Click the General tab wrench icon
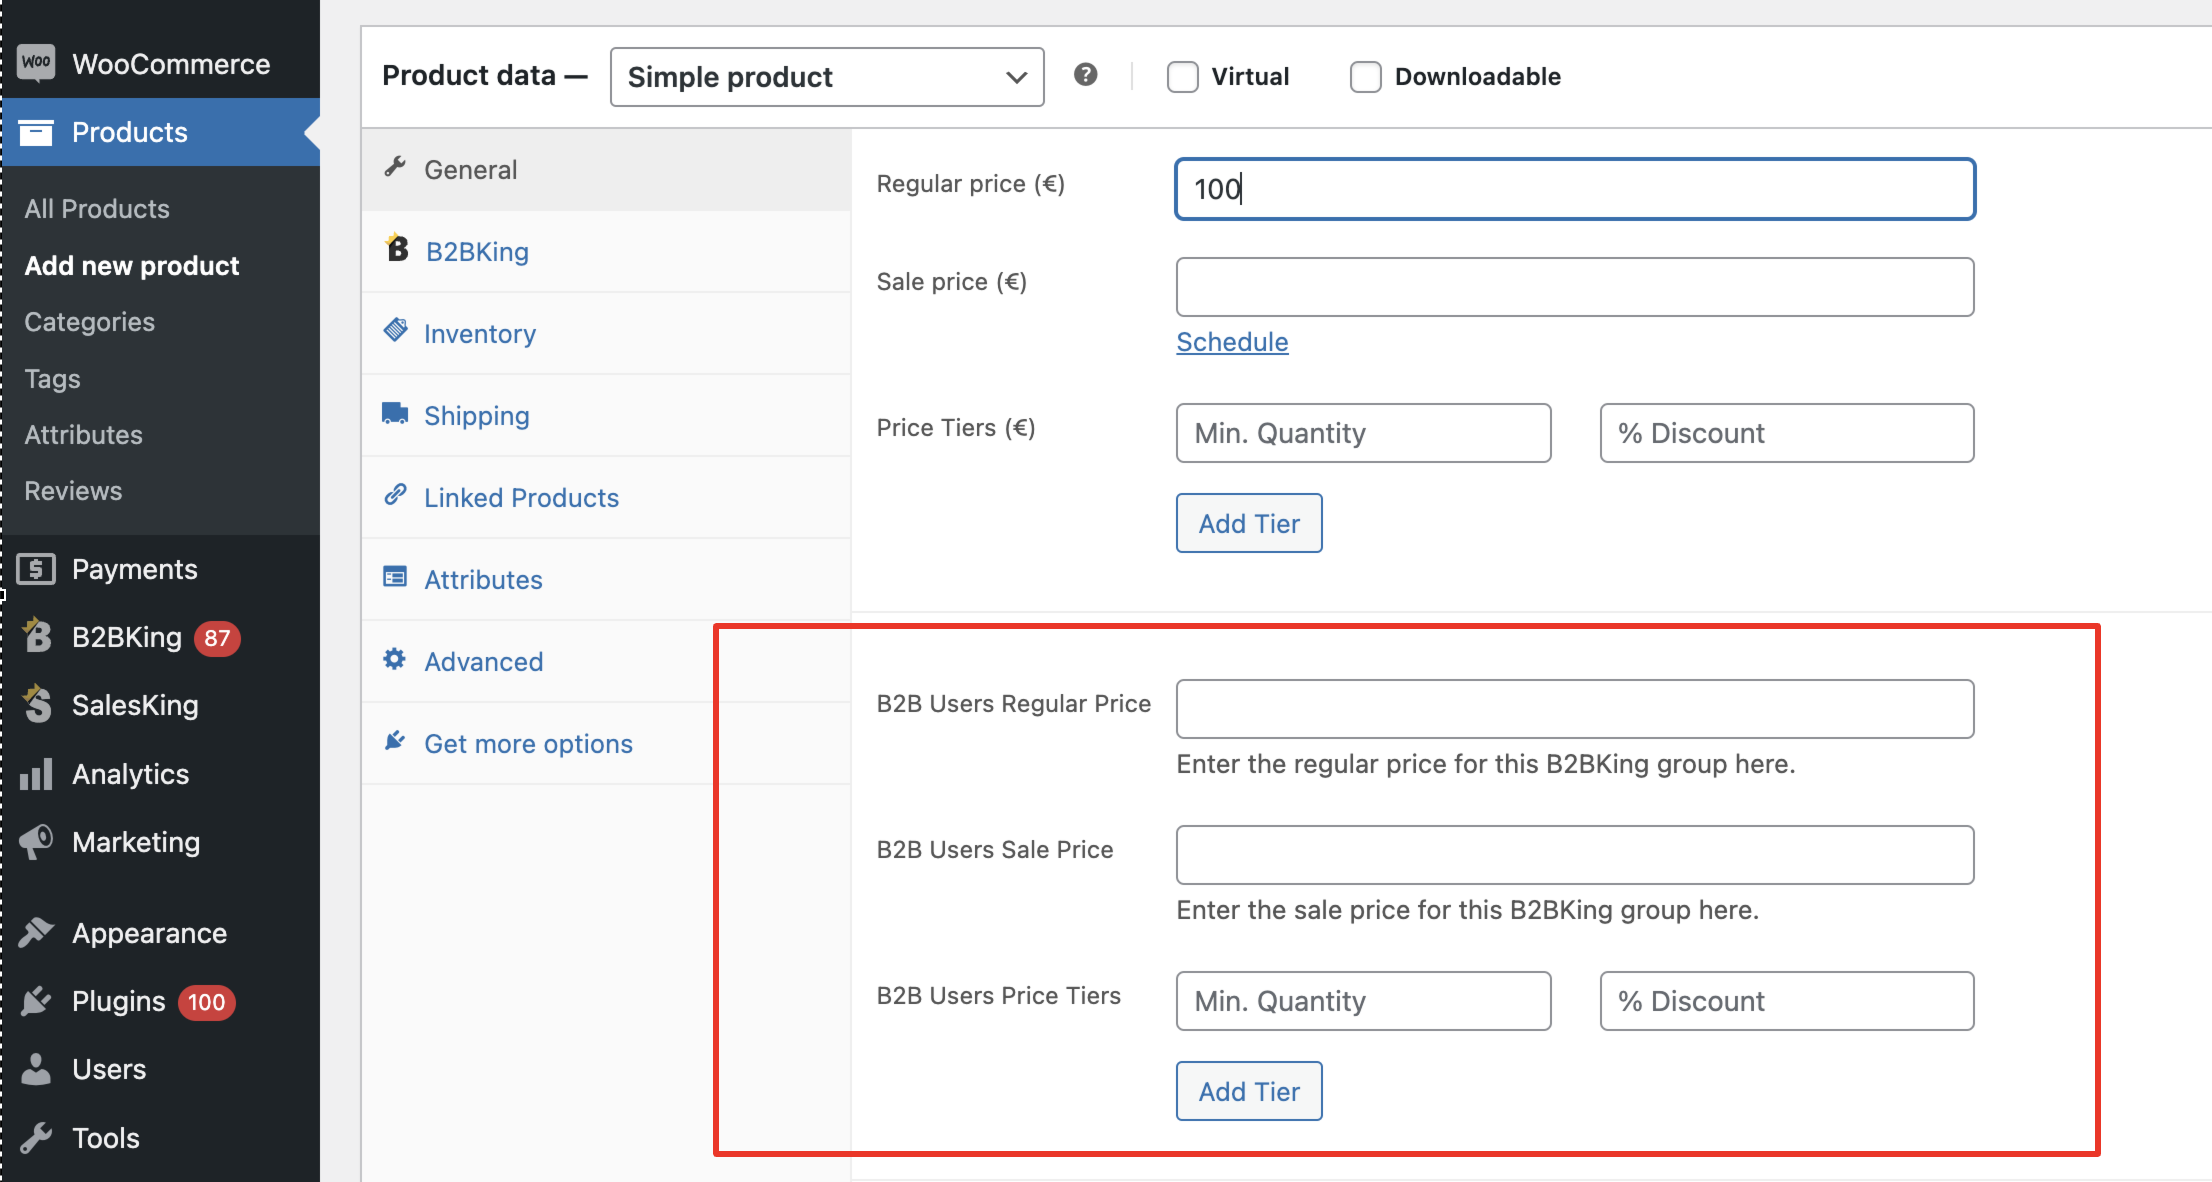The height and width of the screenshot is (1182, 2212). [x=395, y=167]
